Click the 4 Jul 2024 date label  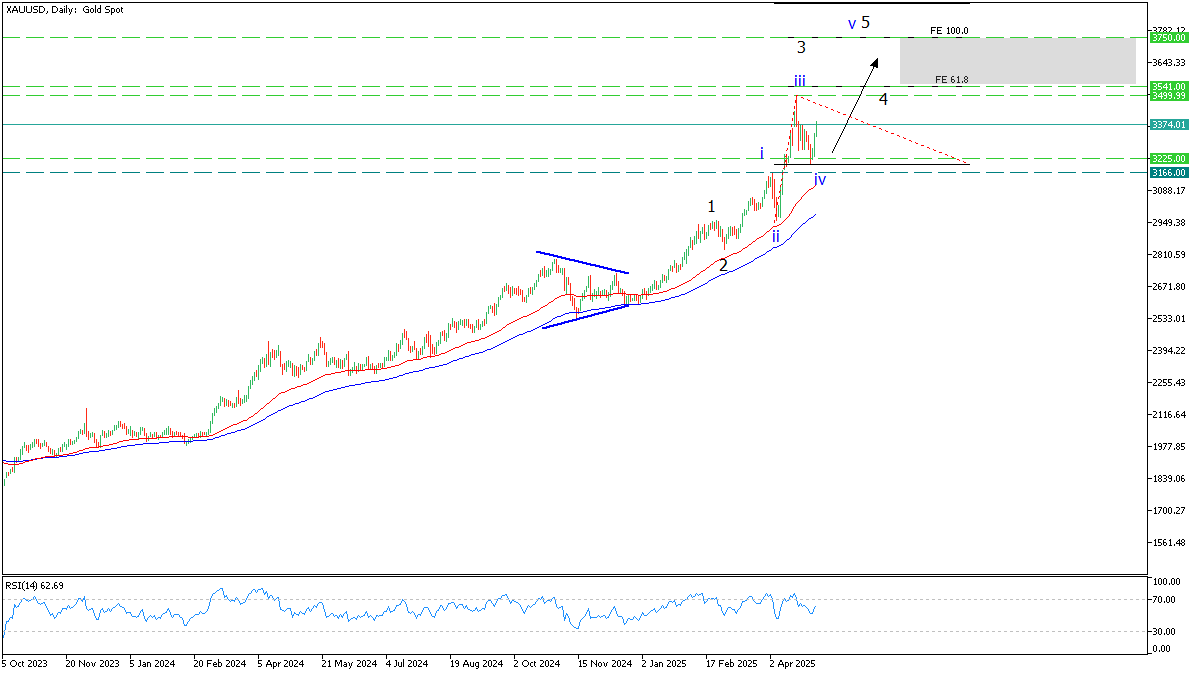(x=409, y=663)
